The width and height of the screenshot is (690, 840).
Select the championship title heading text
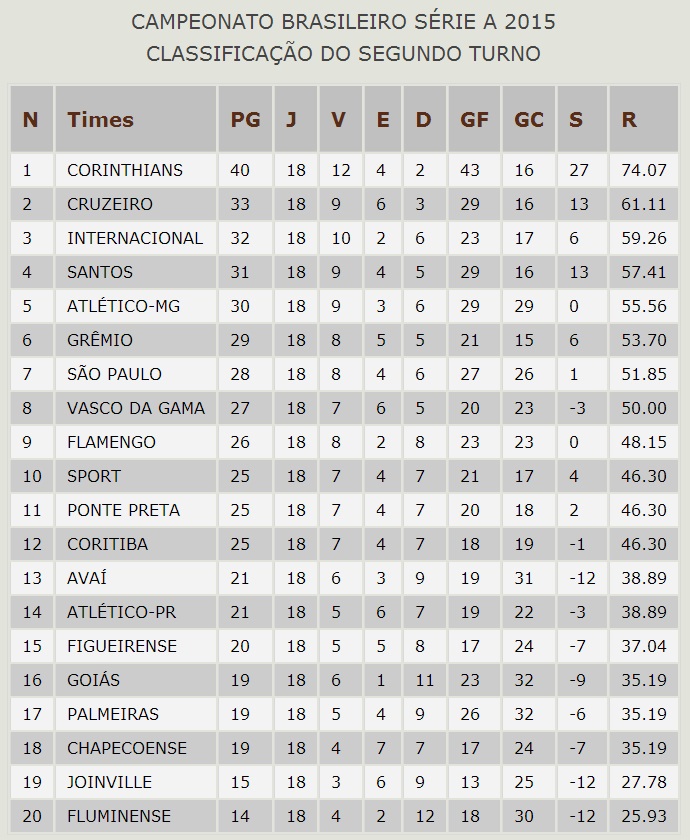click(x=344, y=22)
